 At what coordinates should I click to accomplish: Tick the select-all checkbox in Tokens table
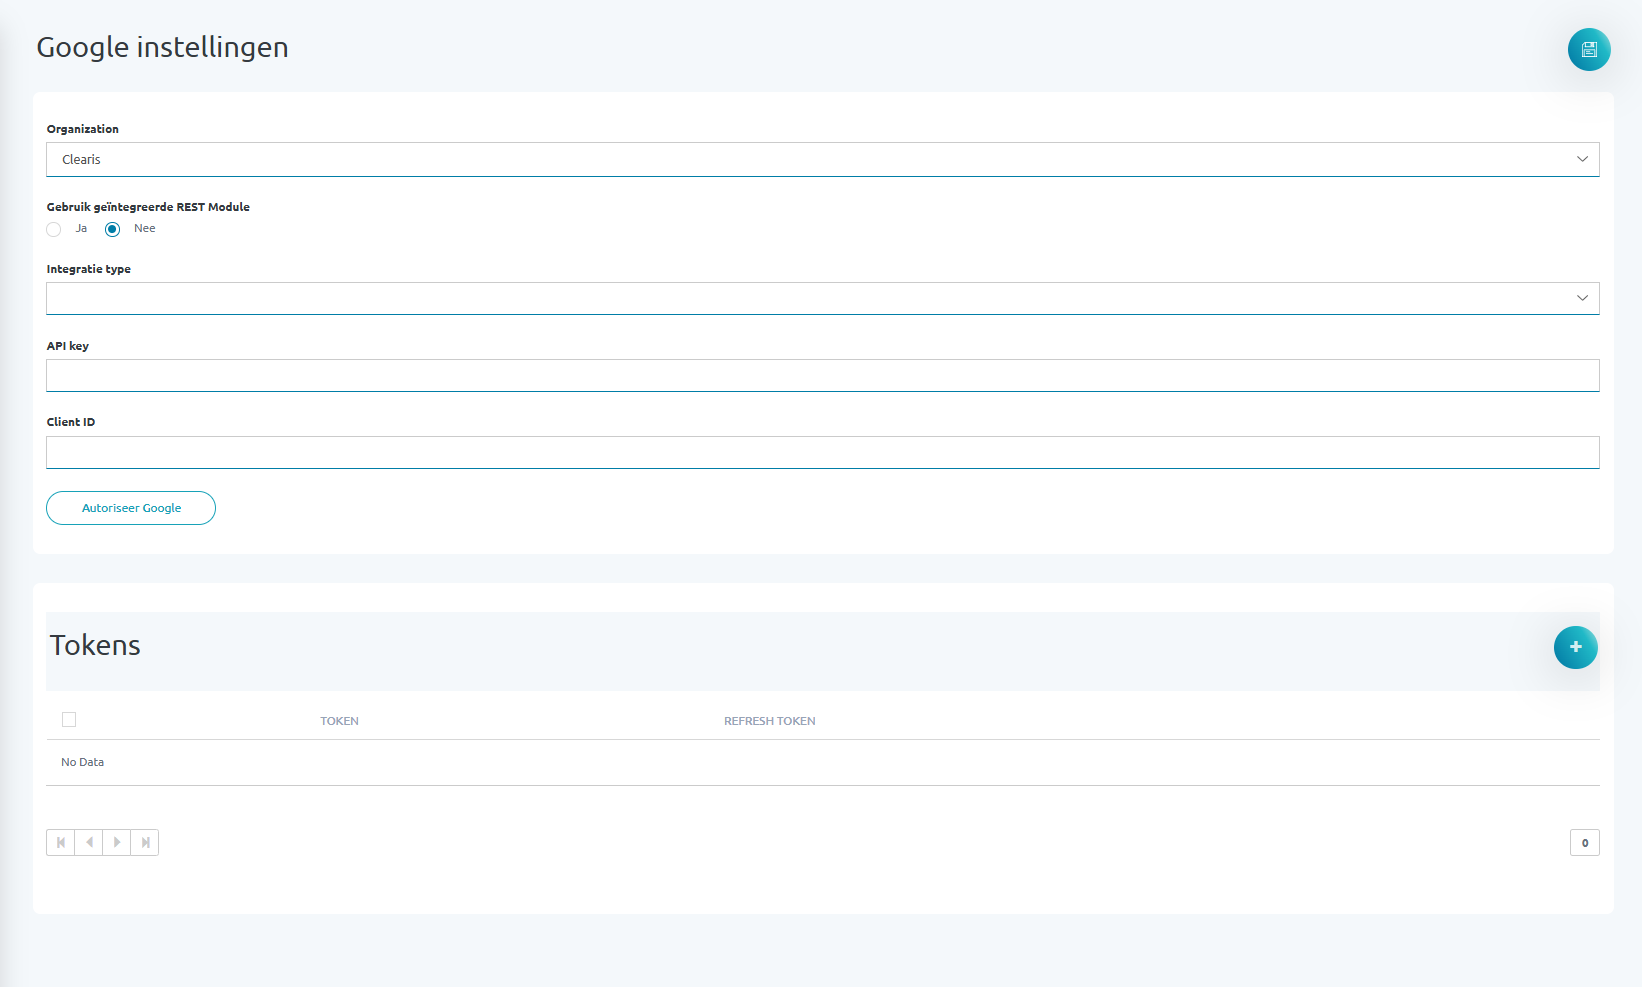(69, 720)
